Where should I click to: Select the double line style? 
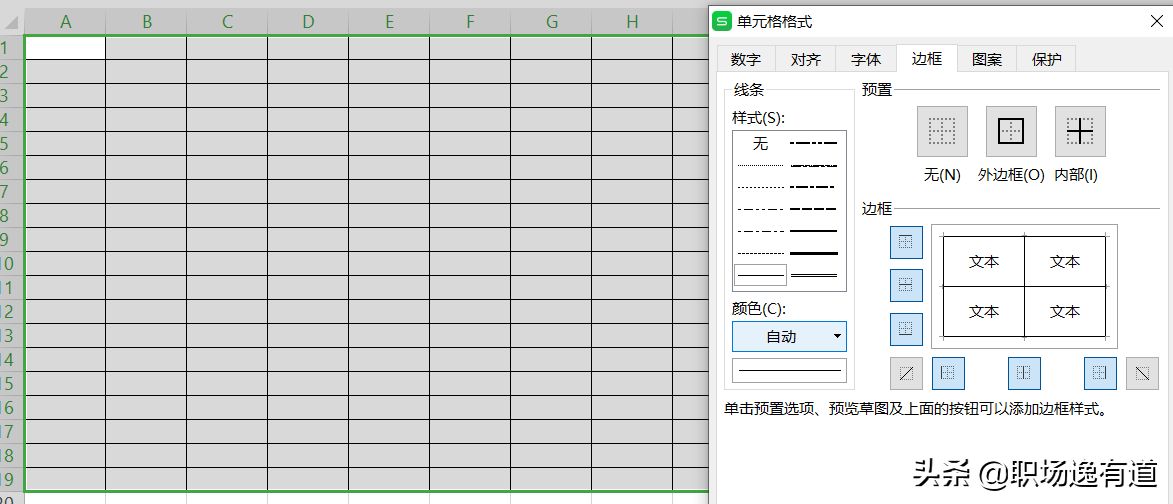click(814, 275)
